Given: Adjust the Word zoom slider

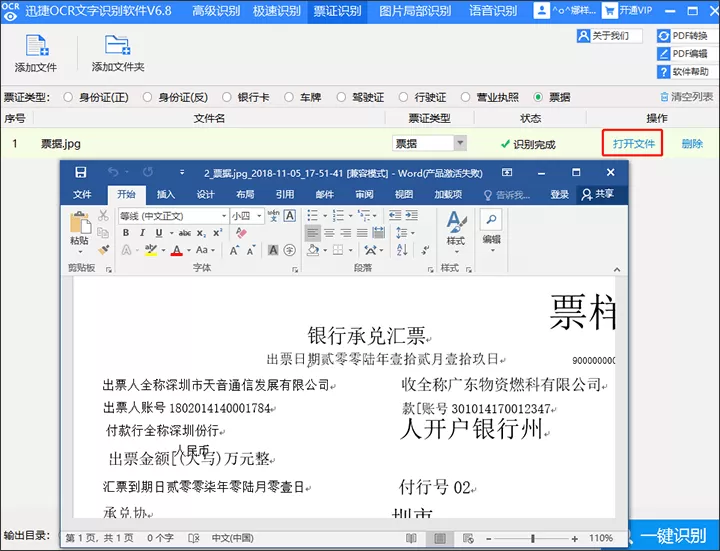Looking at the screenshot, I should pos(533,538).
